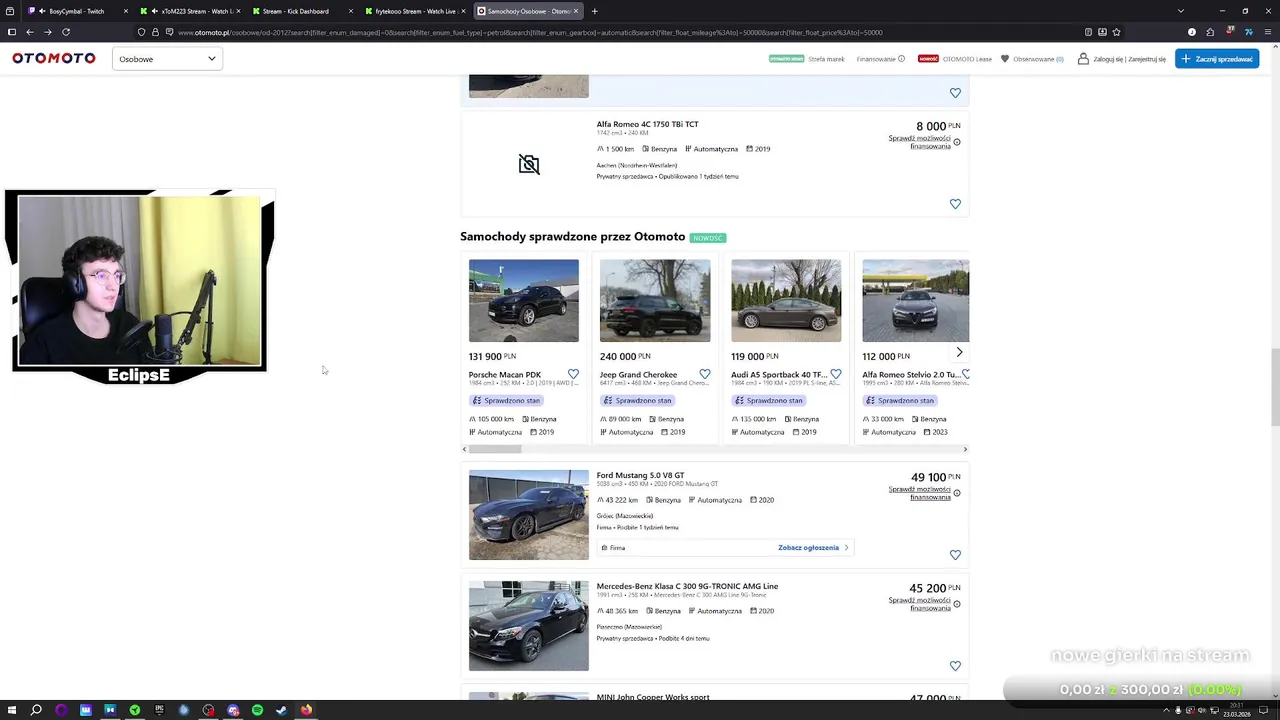The image size is (1280, 720).
Task: Click financing info icon next to 49 100 PLN
Action: tap(957, 493)
